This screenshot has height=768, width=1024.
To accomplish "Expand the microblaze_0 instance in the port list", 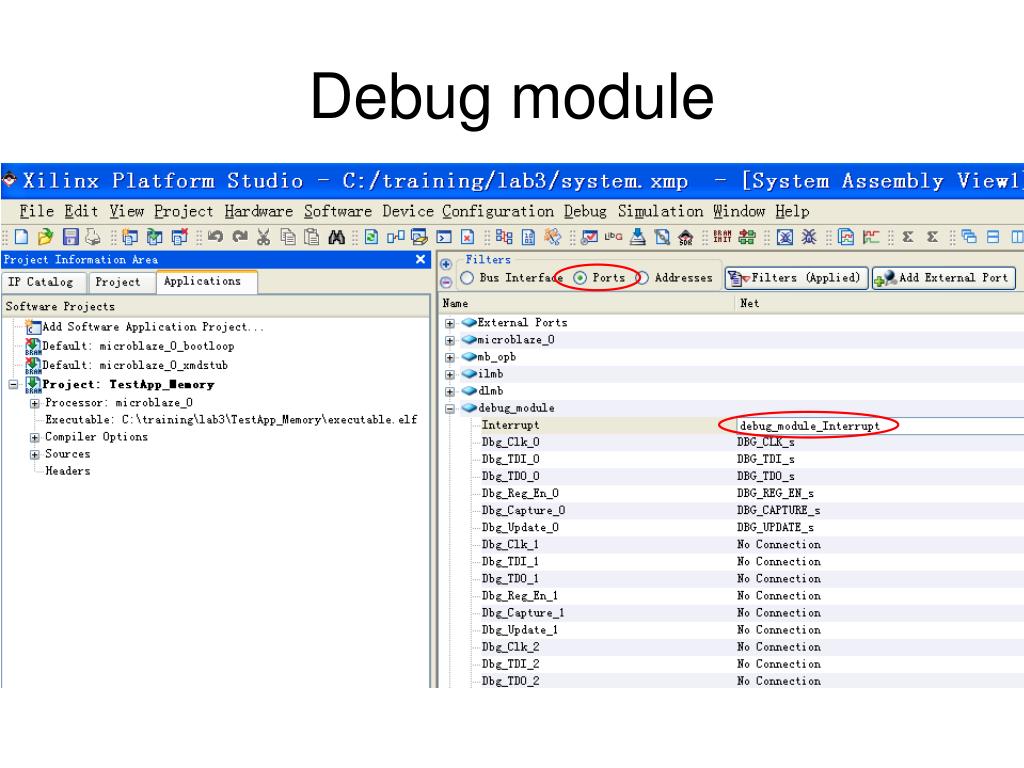I will [450, 340].
